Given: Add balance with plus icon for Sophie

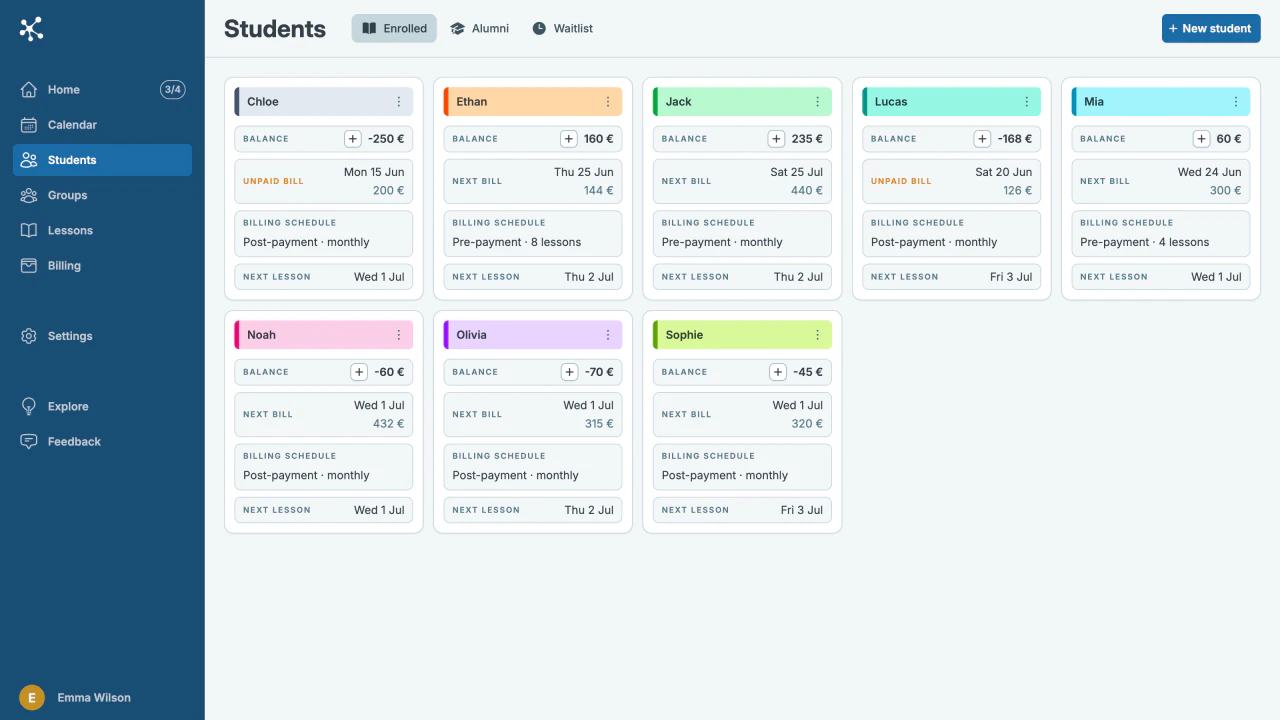Looking at the screenshot, I should point(778,372).
